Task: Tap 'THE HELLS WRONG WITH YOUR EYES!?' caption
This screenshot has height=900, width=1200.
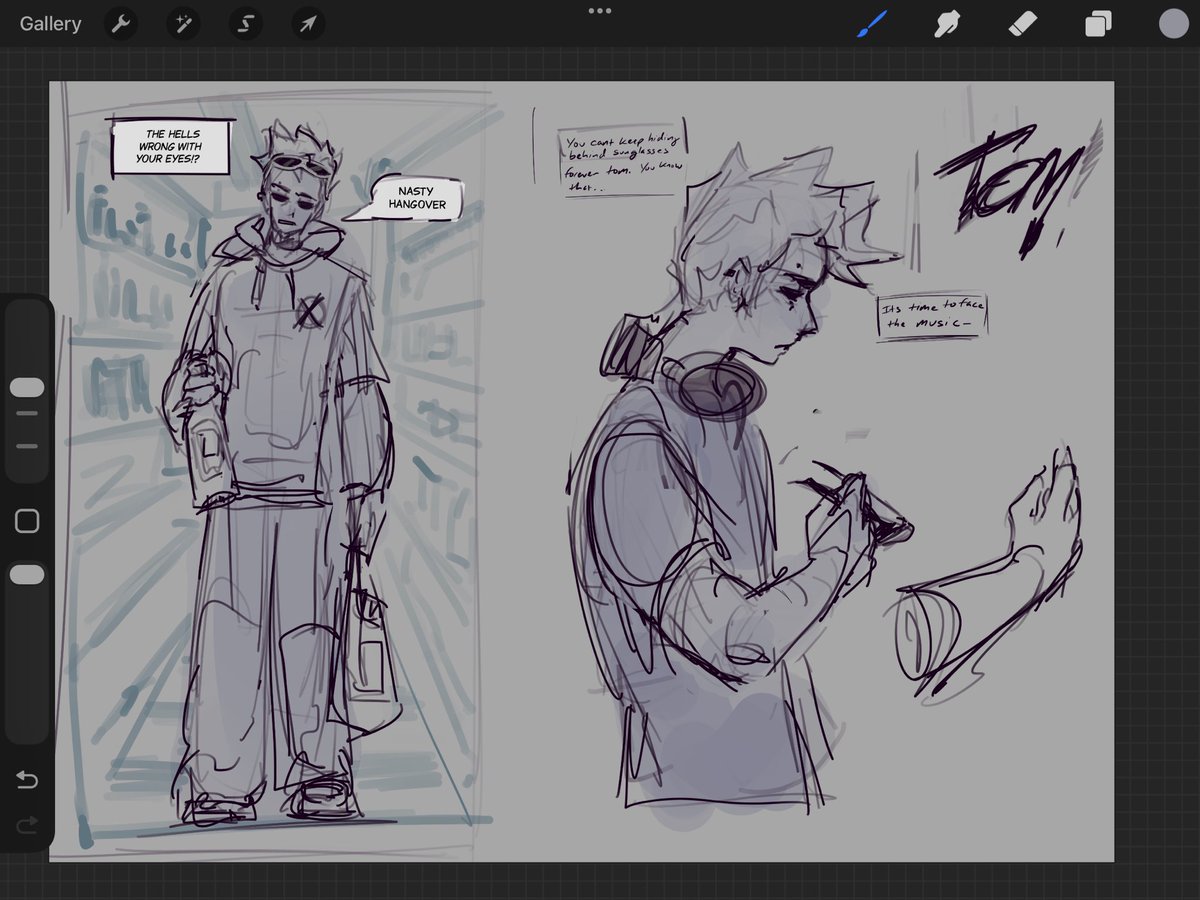Action: pyautogui.click(x=172, y=147)
